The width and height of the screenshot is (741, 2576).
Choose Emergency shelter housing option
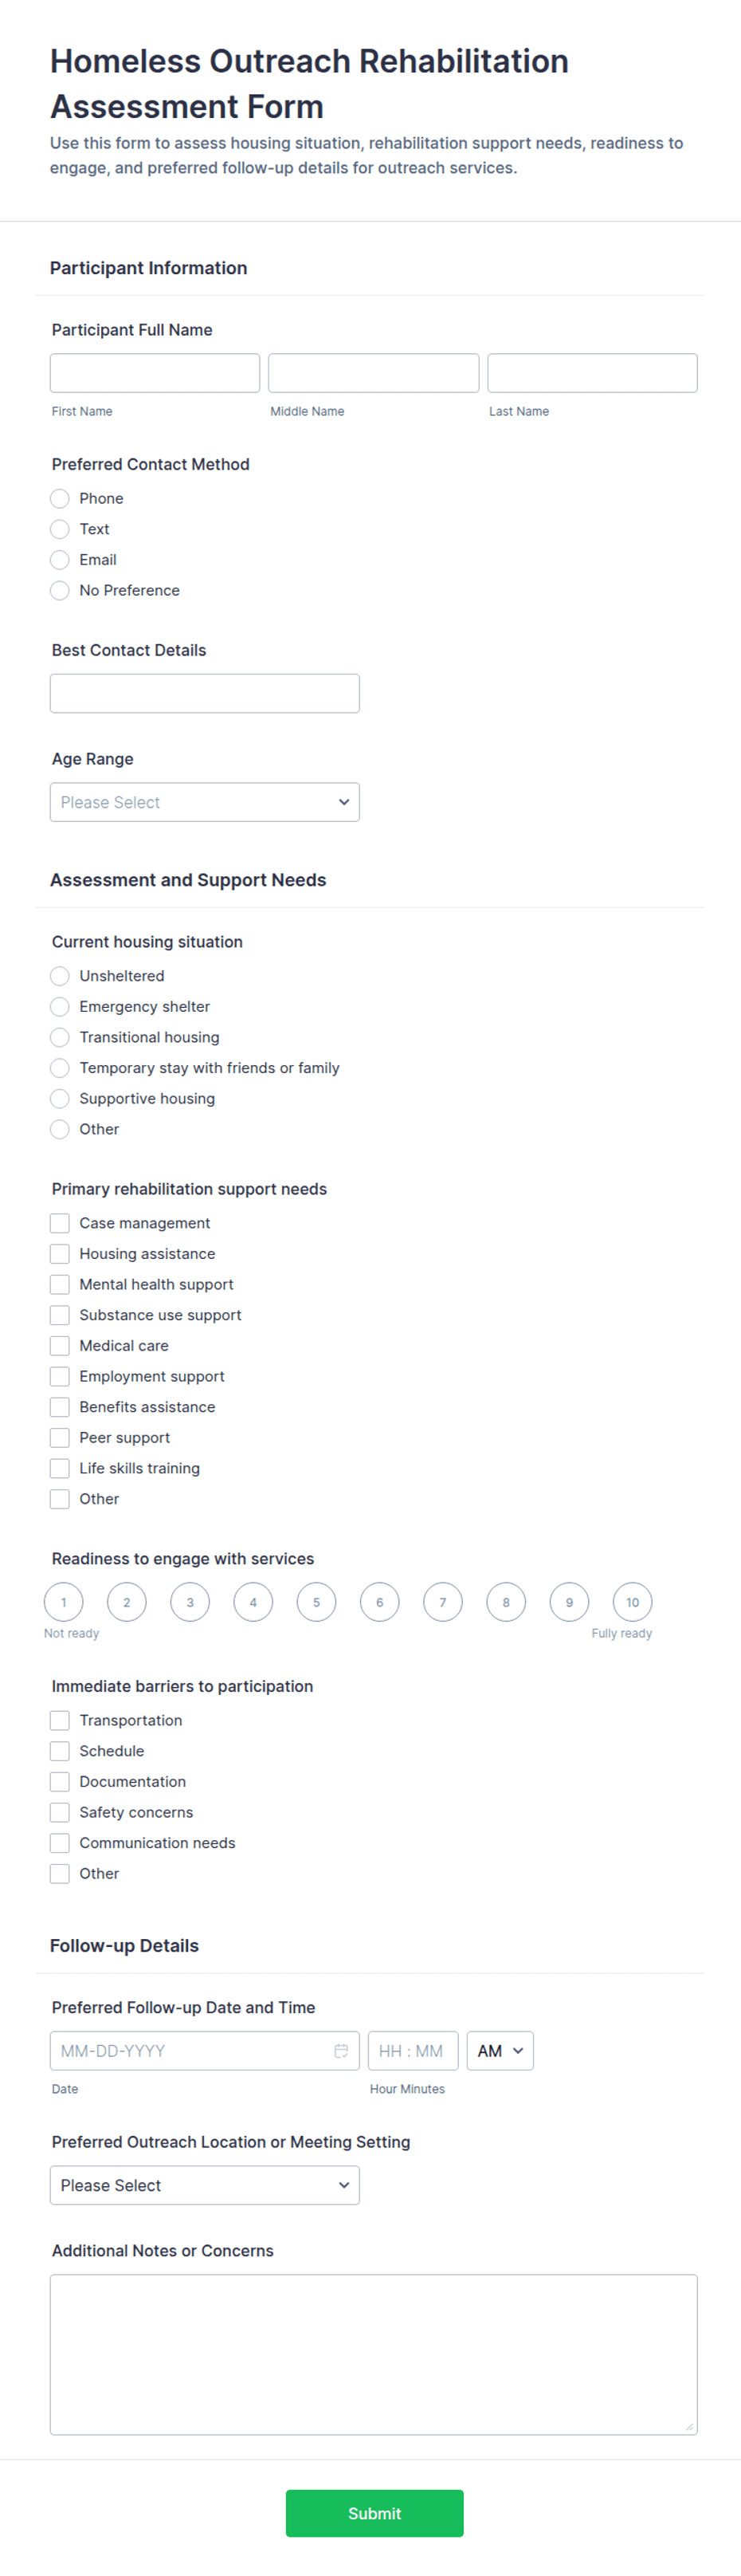(x=60, y=1006)
